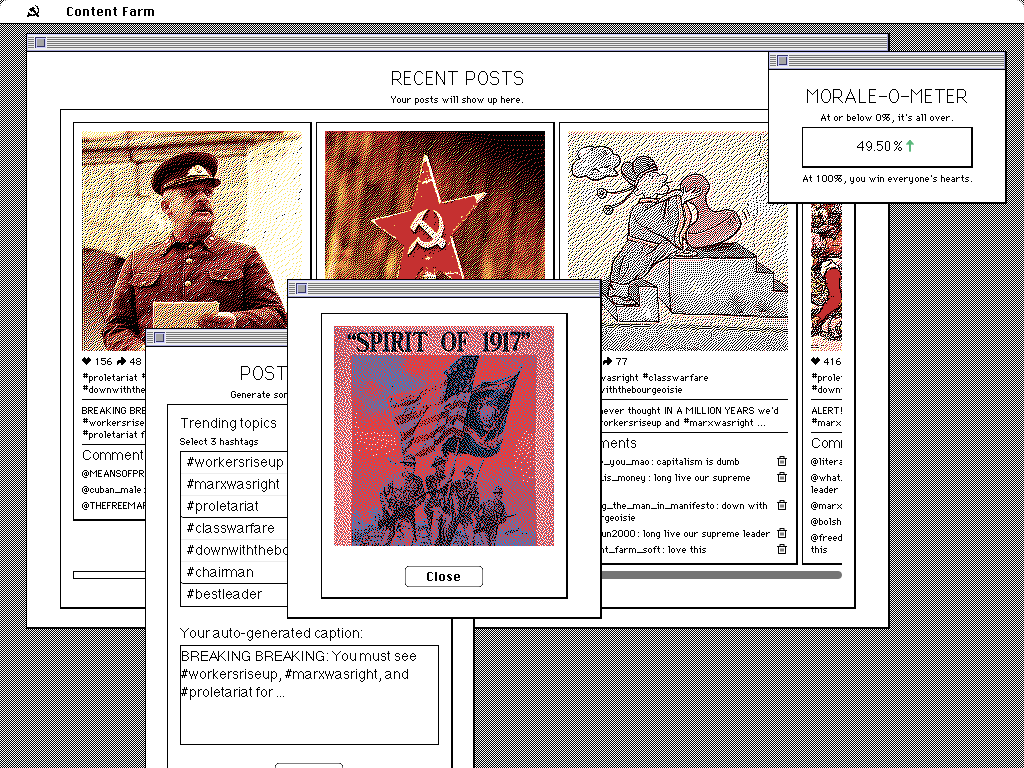Image resolution: width=1024 pixels, height=768 pixels.
Task: Click the '@cuban_male' comment
Action: click(112, 490)
